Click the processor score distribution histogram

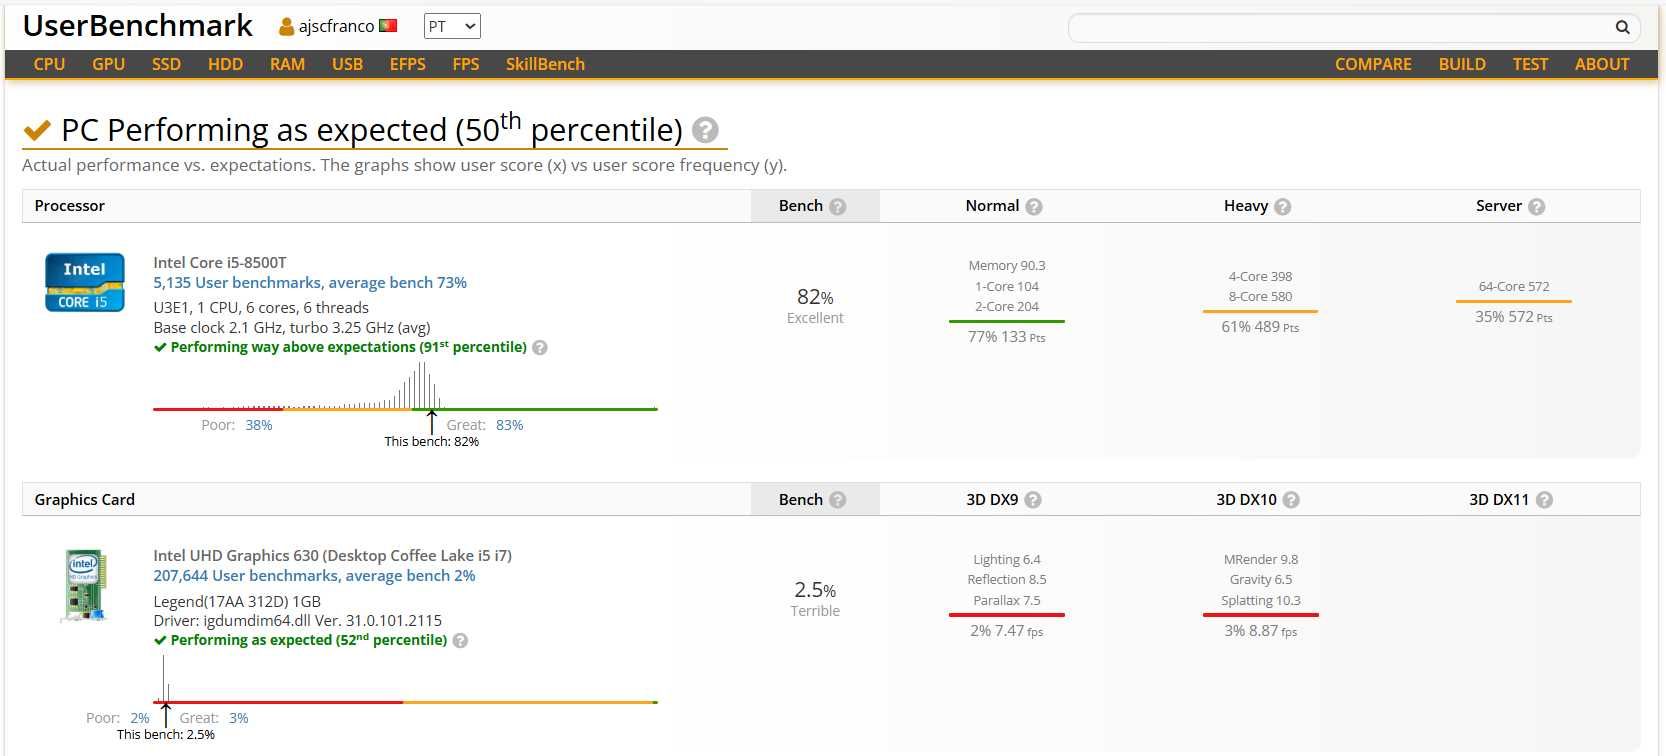pyautogui.click(x=405, y=385)
